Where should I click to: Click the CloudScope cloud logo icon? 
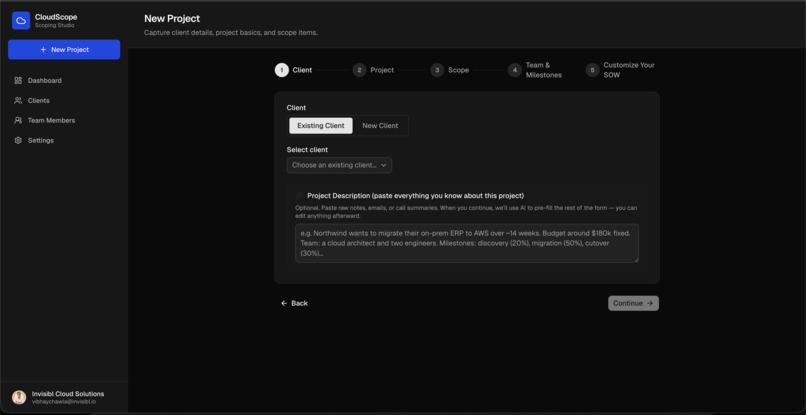point(21,21)
